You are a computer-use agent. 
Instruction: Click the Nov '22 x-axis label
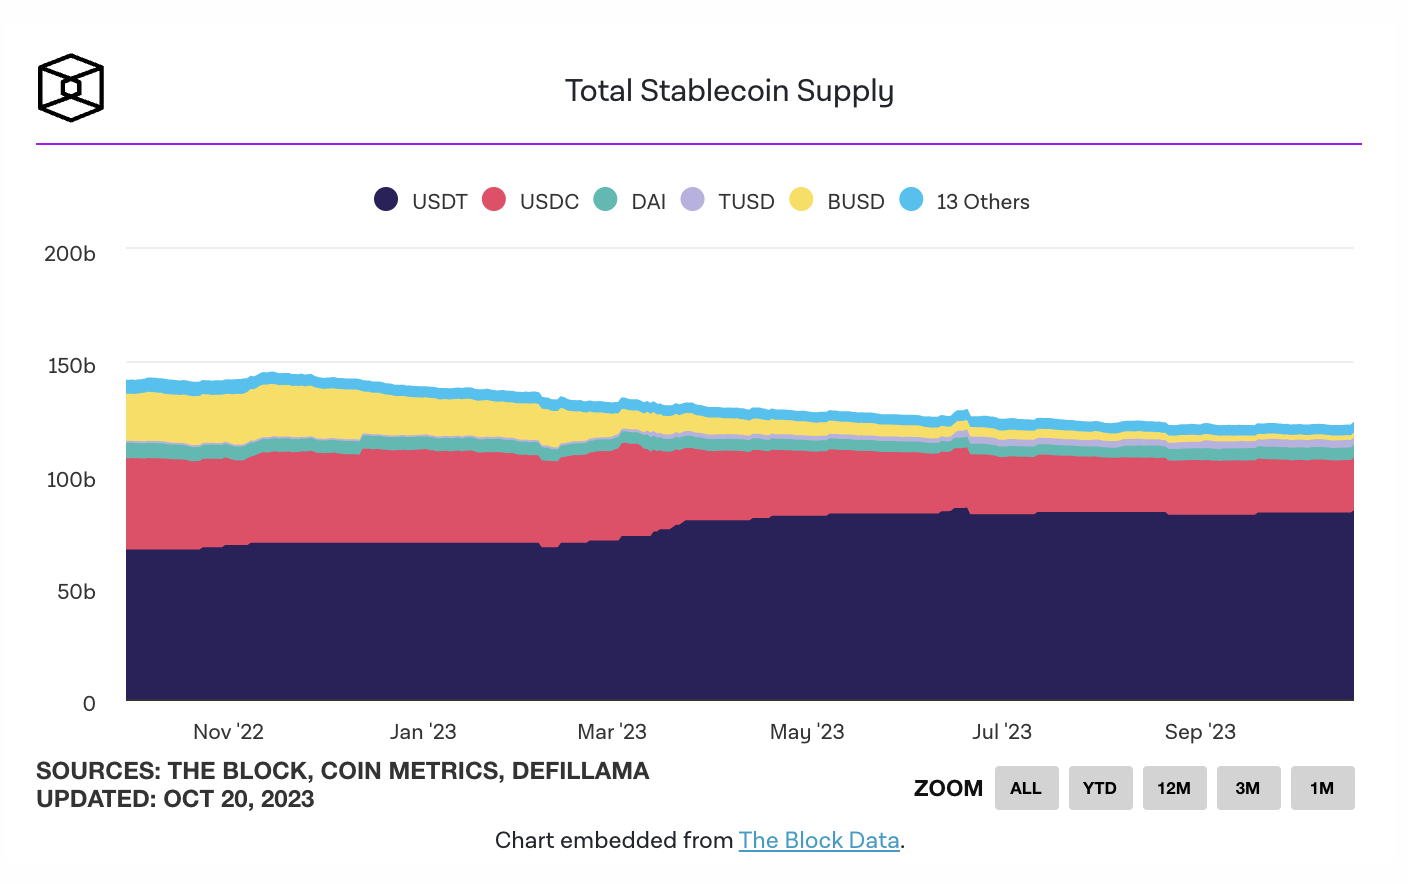click(228, 732)
